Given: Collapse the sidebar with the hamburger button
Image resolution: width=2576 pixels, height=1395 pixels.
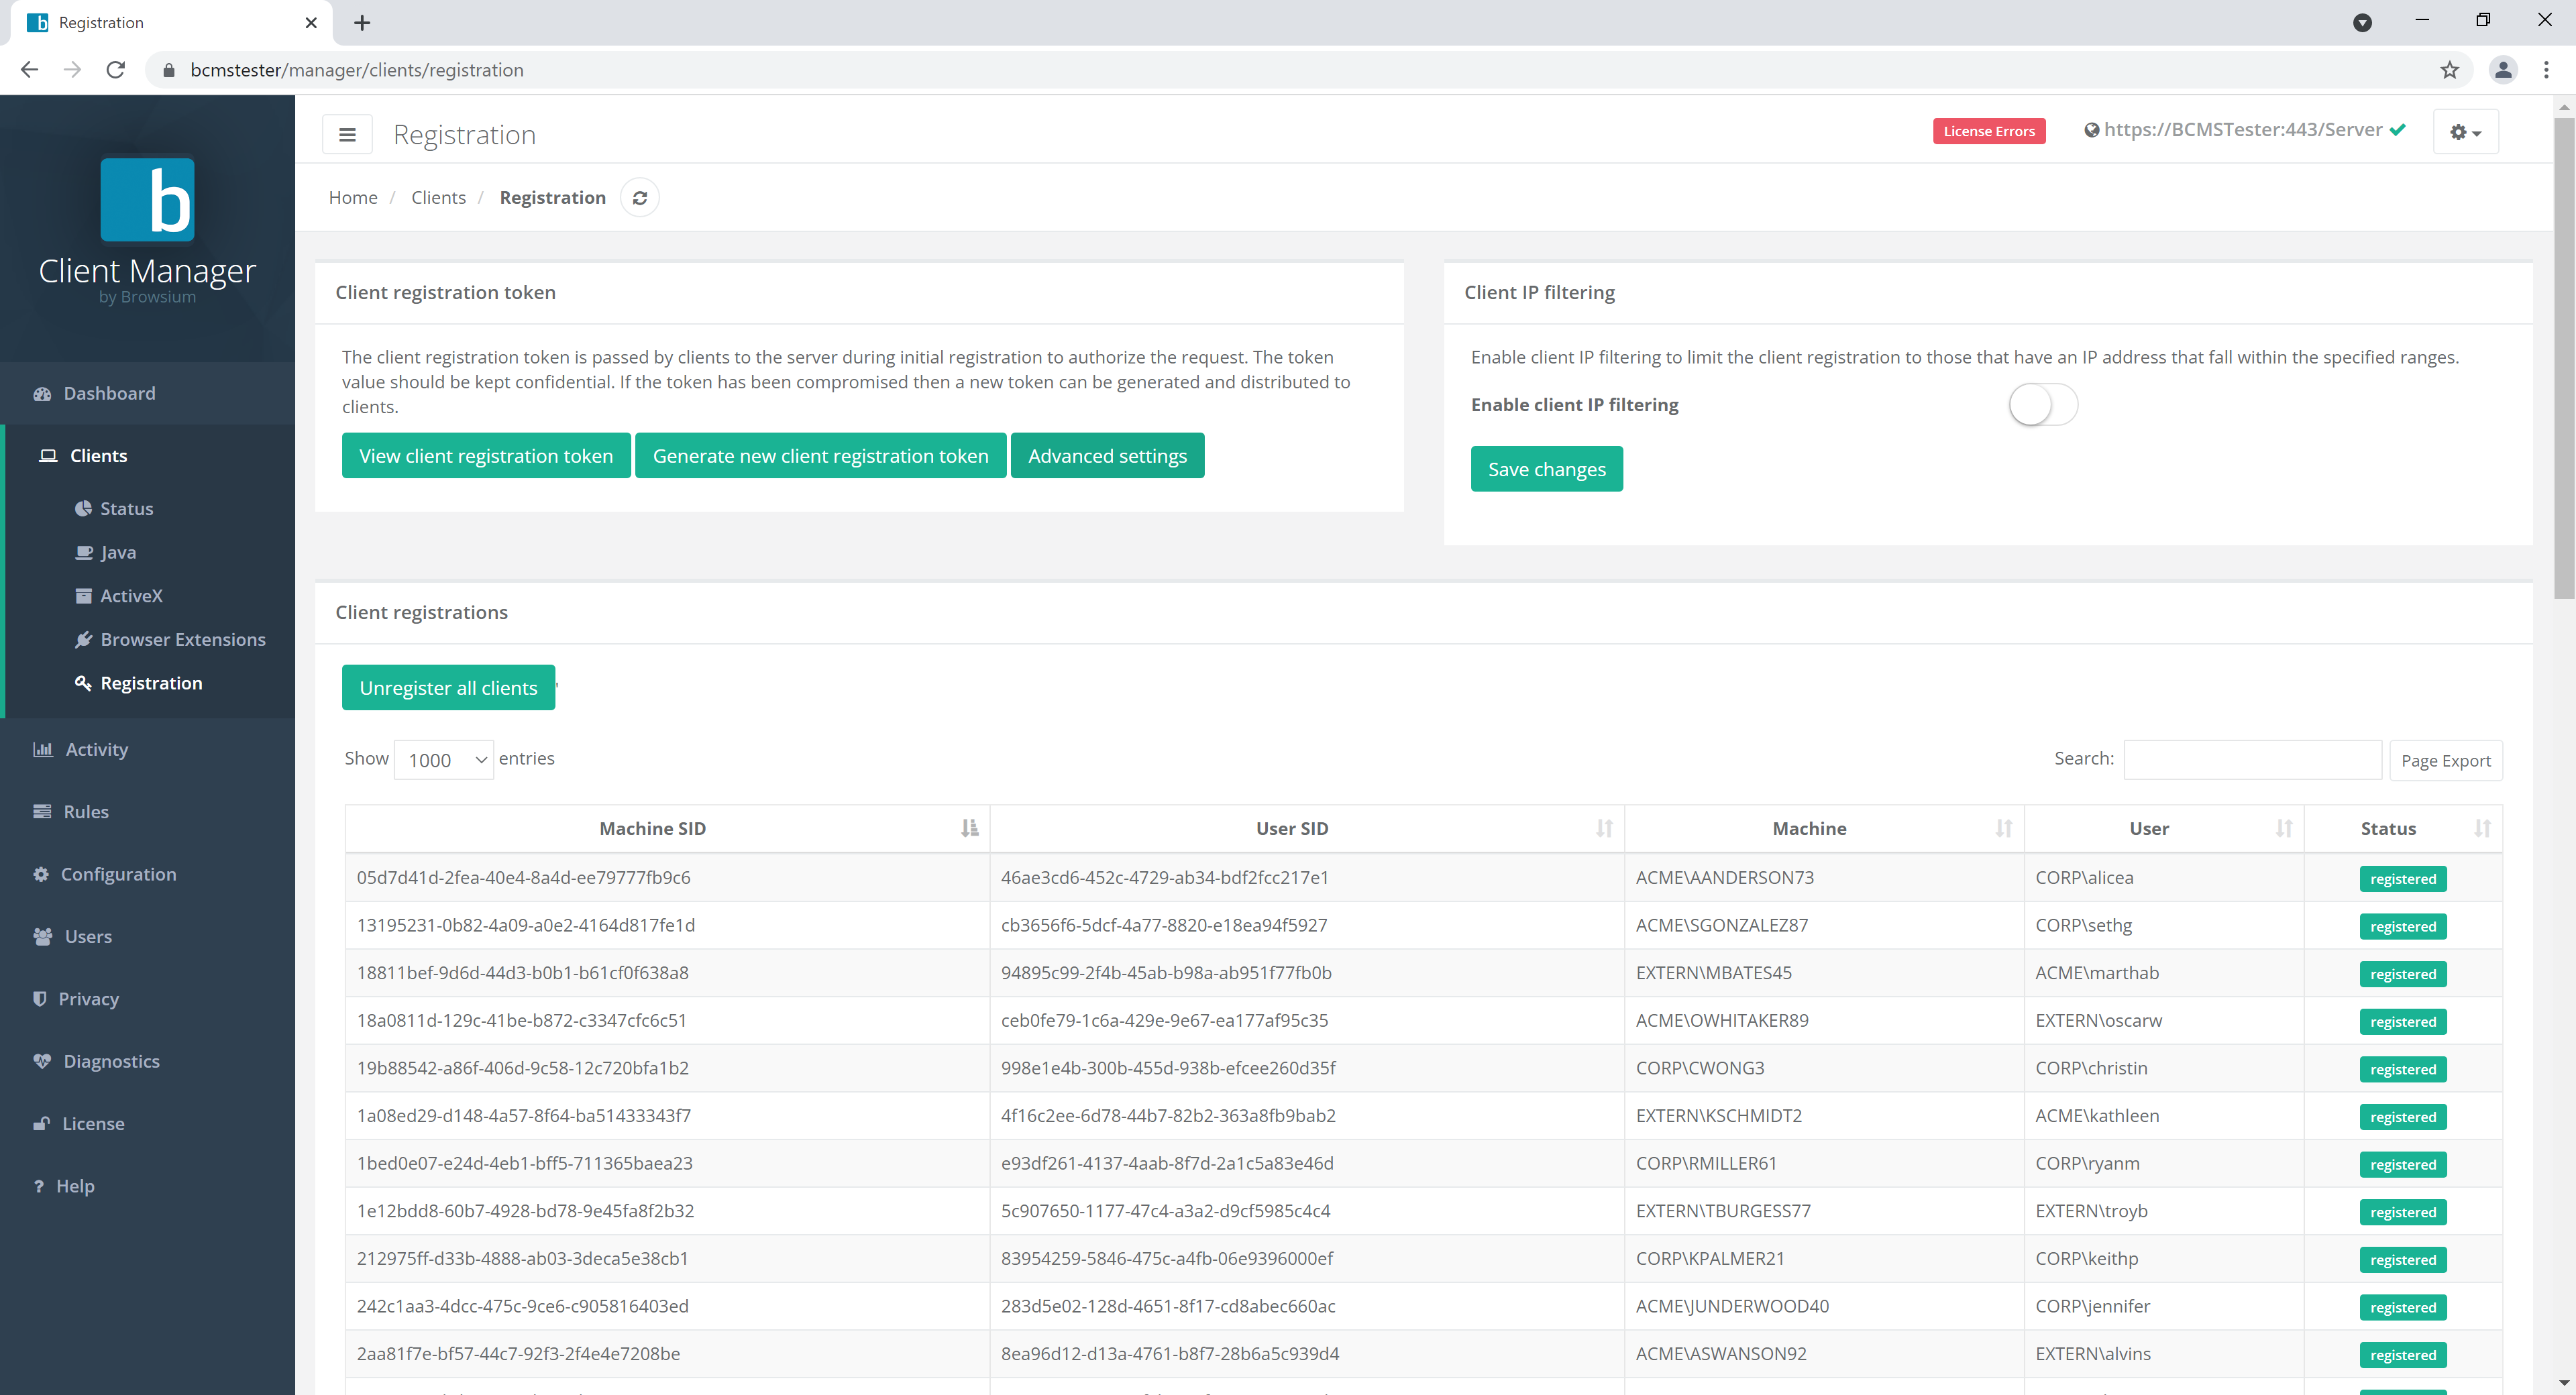Looking at the screenshot, I should [347, 133].
